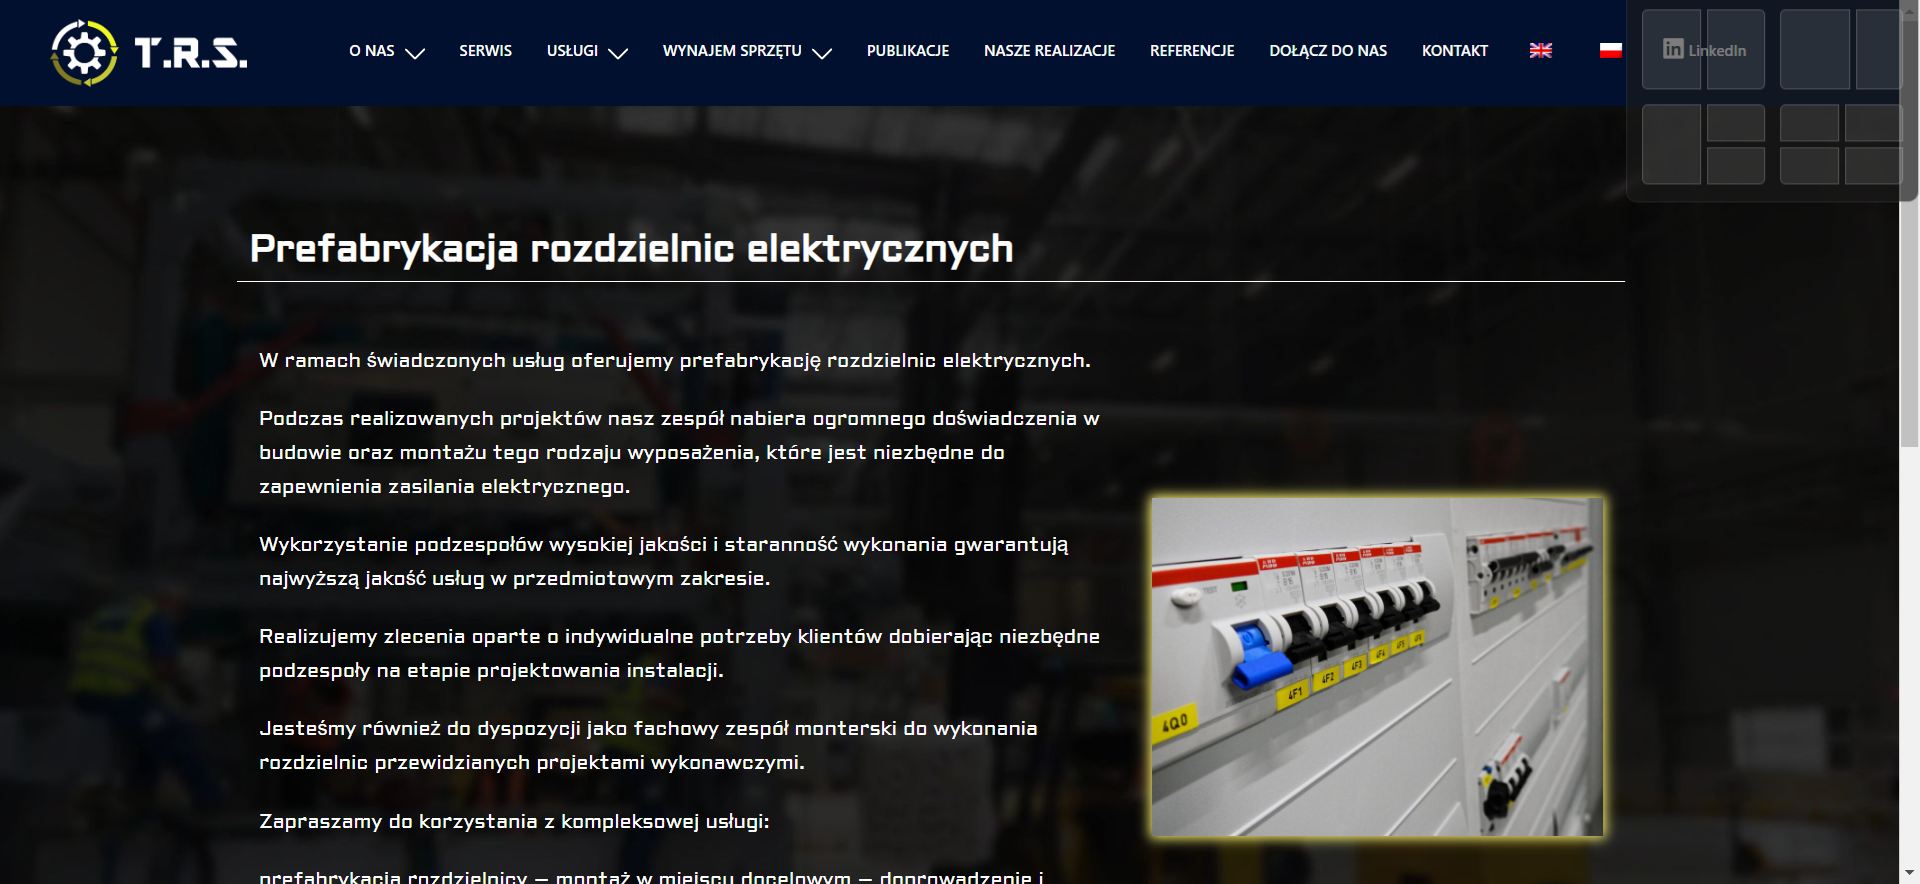Choose tall left zone of three-pane snap layout
Viewport: 1920px width, 884px height.
[x=1671, y=144]
